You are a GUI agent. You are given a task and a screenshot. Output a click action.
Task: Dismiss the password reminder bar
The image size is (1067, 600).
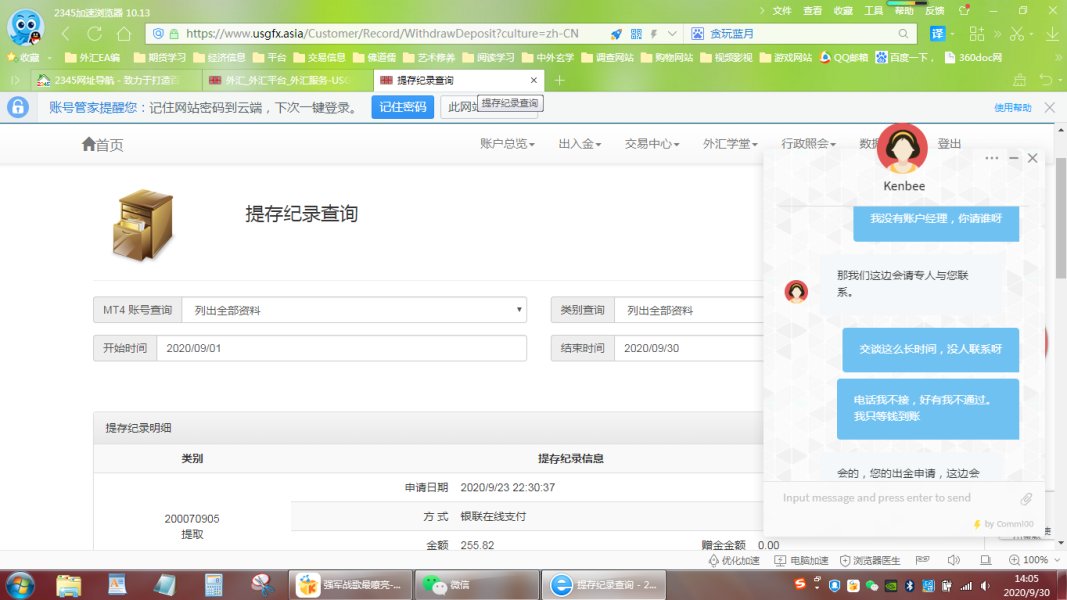click(x=1049, y=107)
